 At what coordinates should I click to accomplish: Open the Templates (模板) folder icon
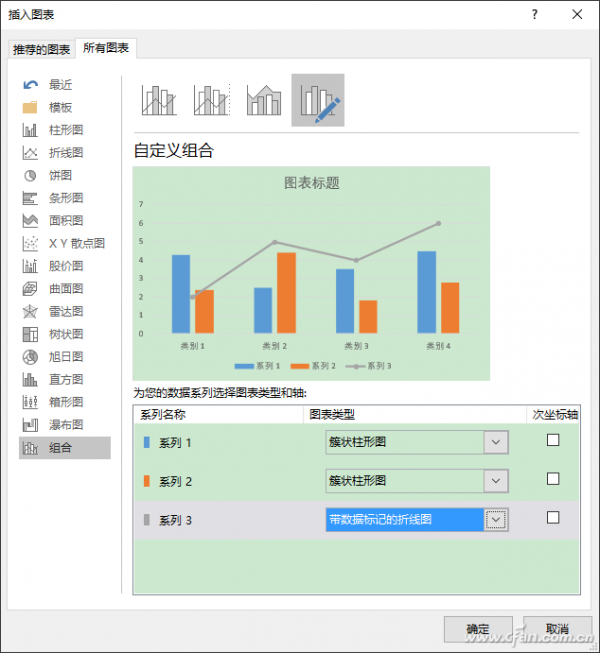pyautogui.click(x=30, y=107)
